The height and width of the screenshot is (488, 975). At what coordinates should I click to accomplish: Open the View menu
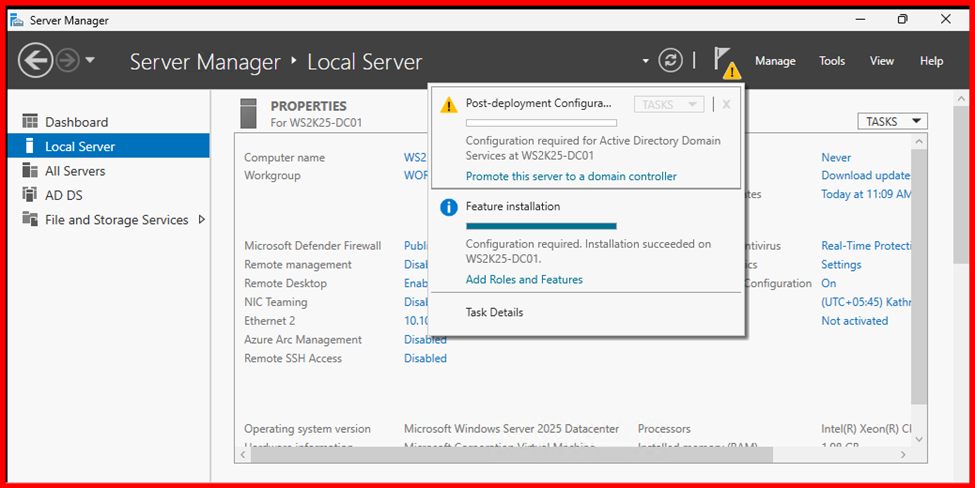(x=881, y=61)
